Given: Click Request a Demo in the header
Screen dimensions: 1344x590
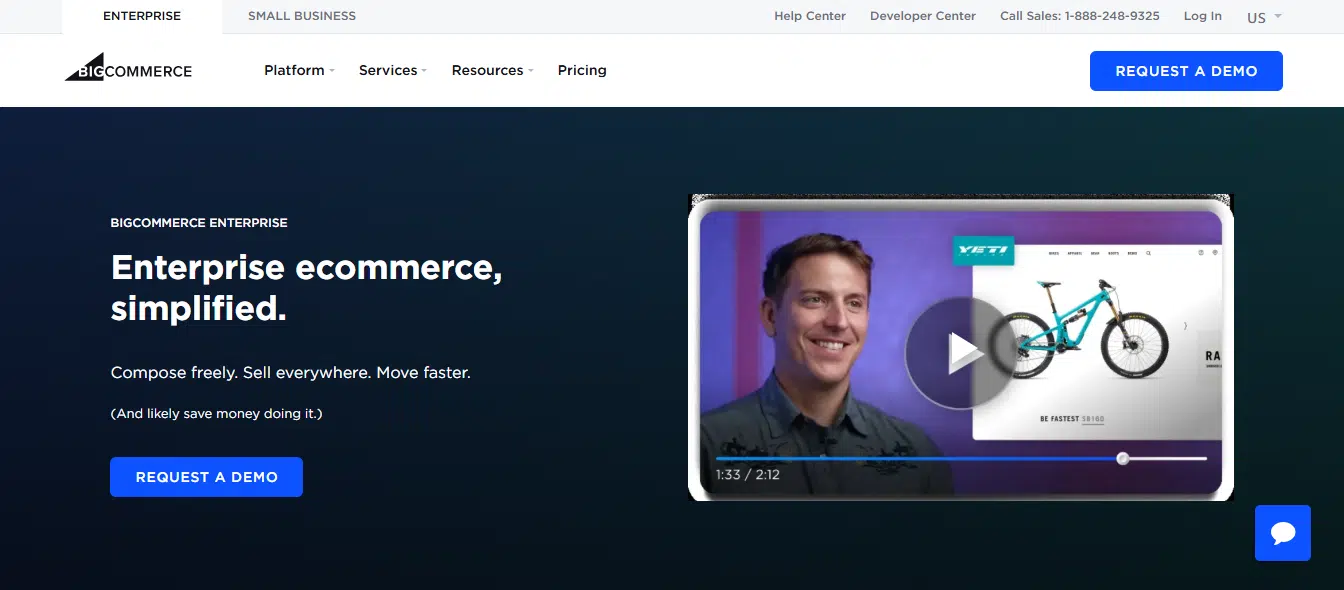Looking at the screenshot, I should 1186,71.
